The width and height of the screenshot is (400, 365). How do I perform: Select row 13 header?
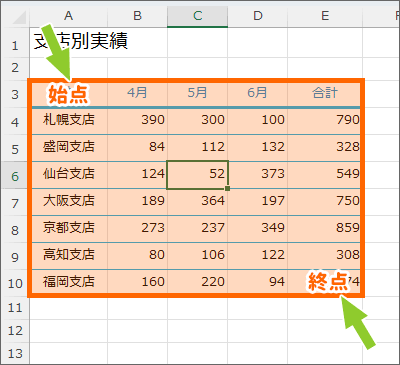(15, 353)
